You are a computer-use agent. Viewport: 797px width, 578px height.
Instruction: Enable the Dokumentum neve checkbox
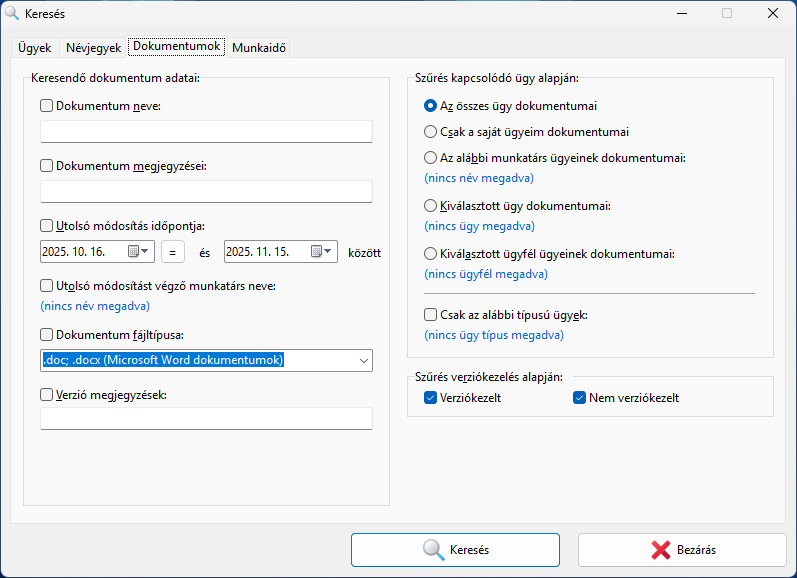pos(47,106)
